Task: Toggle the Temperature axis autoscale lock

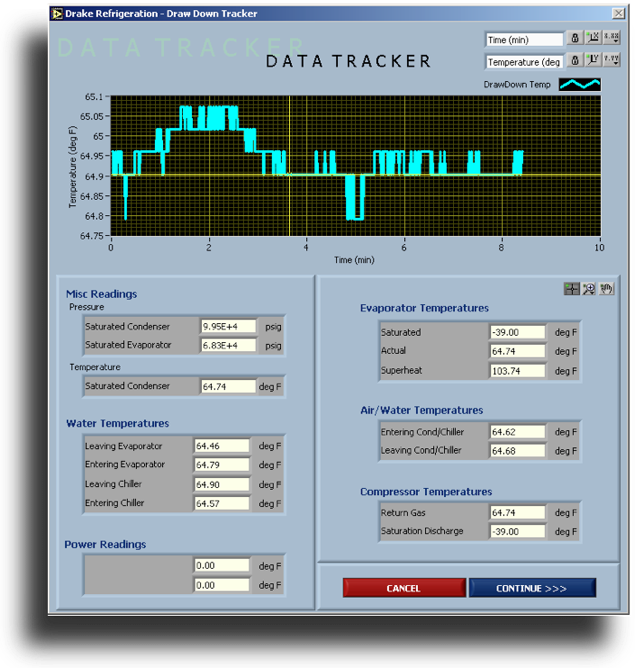Action: pyautogui.click(x=575, y=61)
